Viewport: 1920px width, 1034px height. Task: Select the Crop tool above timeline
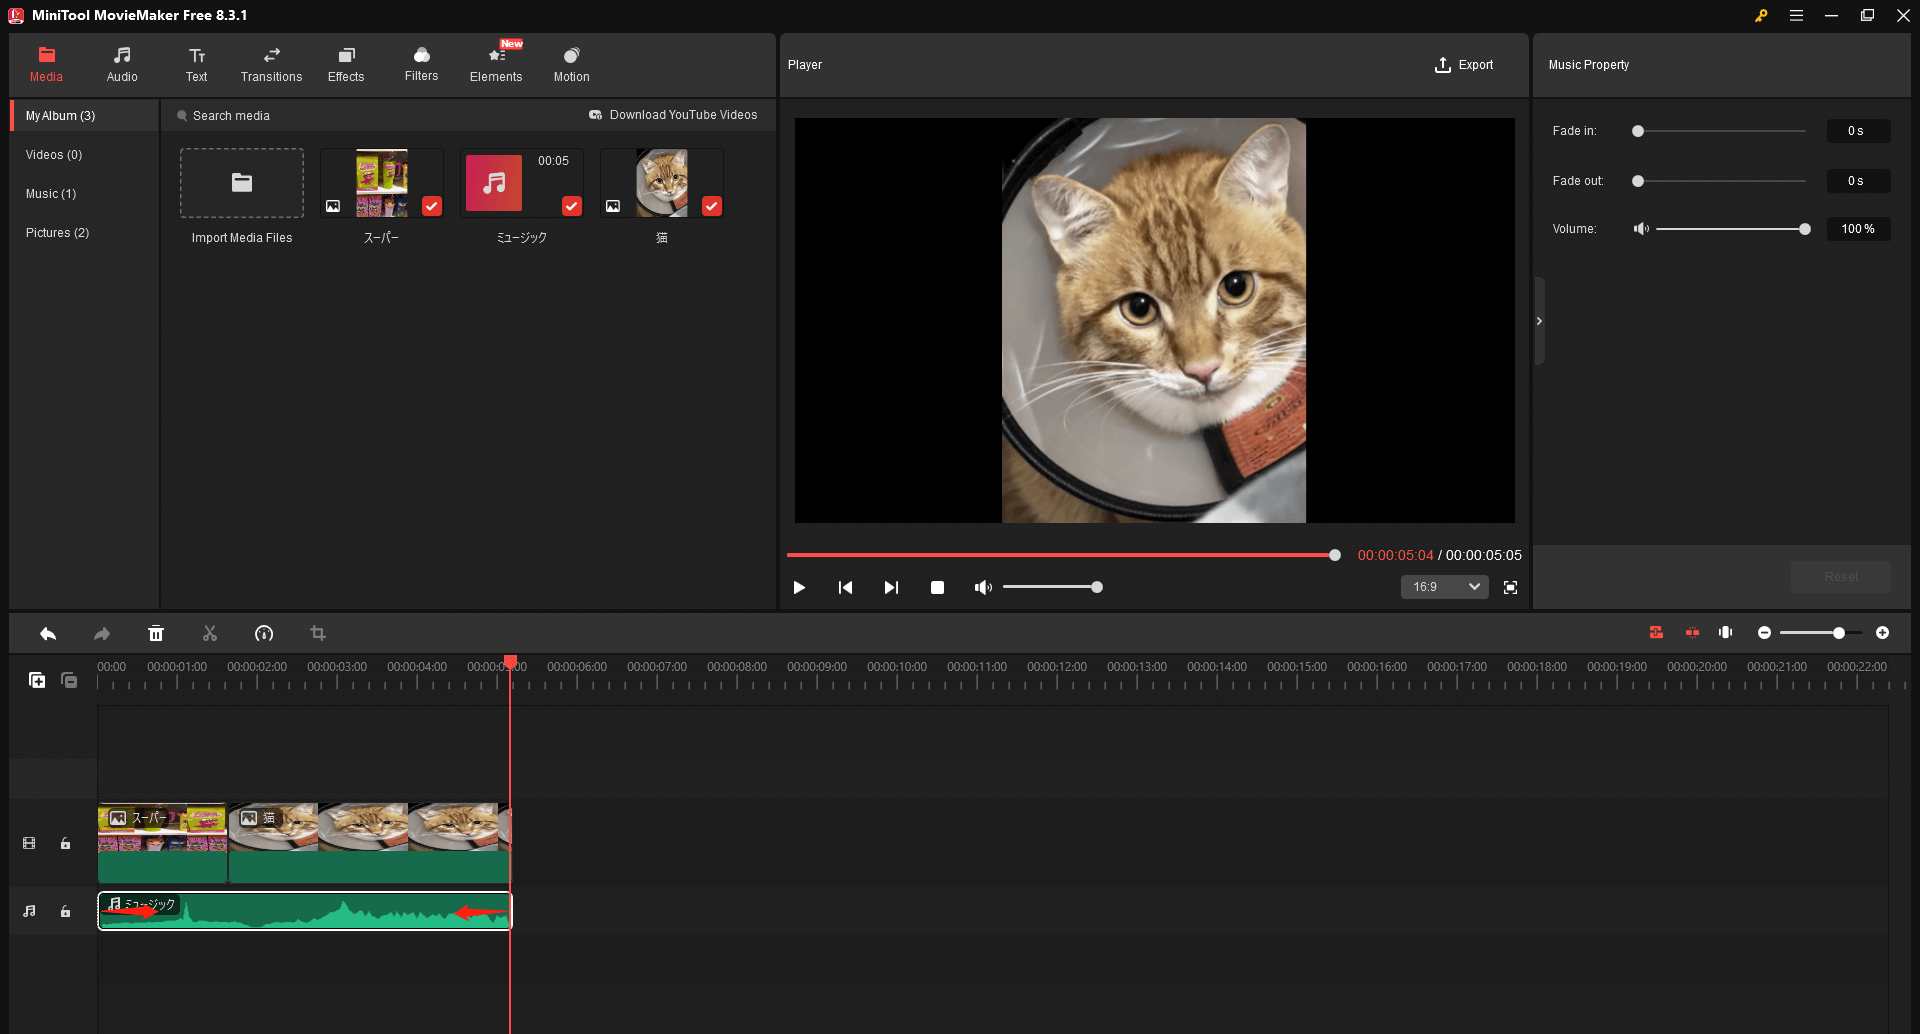tap(318, 633)
